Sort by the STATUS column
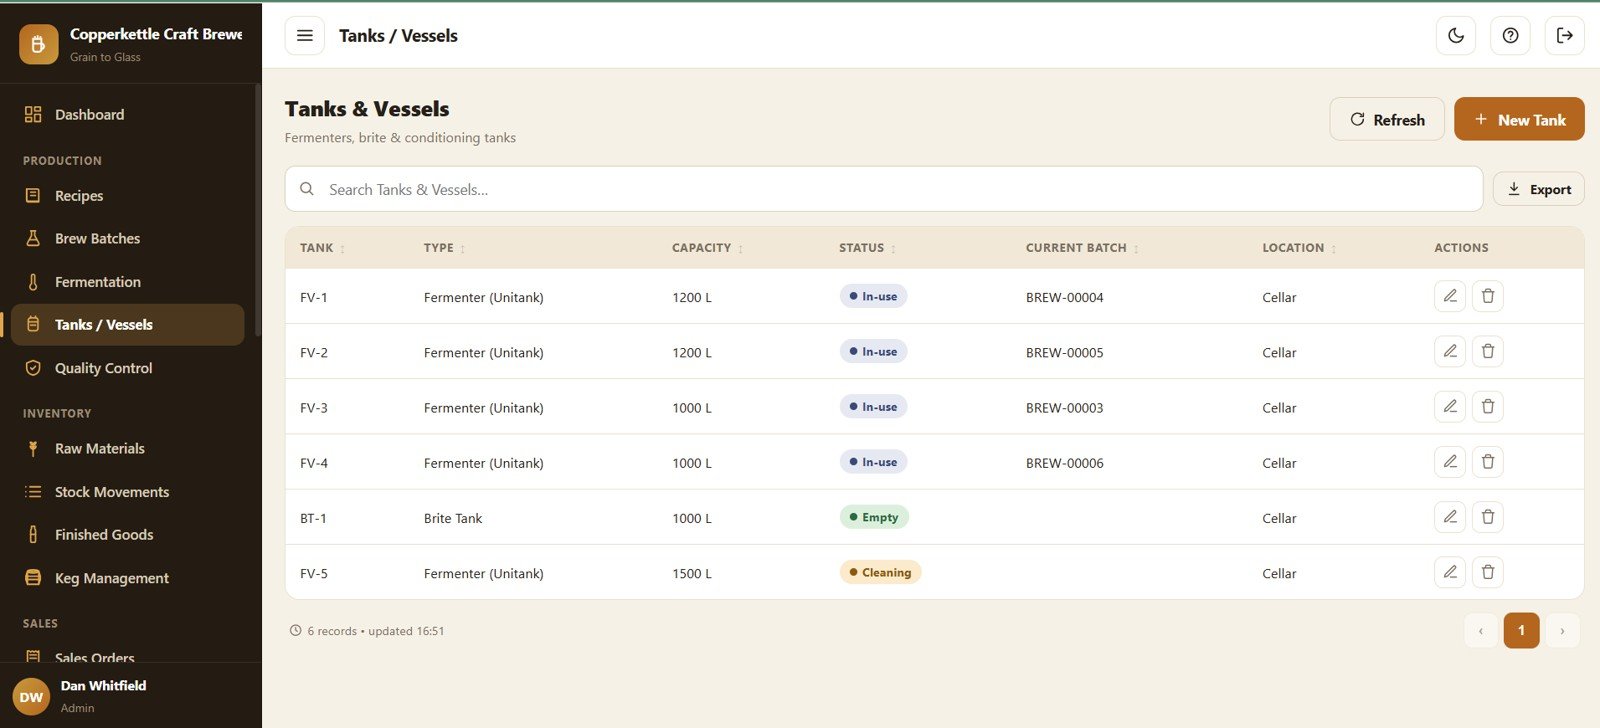Viewport: 1600px width, 728px height. pyautogui.click(x=867, y=248)
